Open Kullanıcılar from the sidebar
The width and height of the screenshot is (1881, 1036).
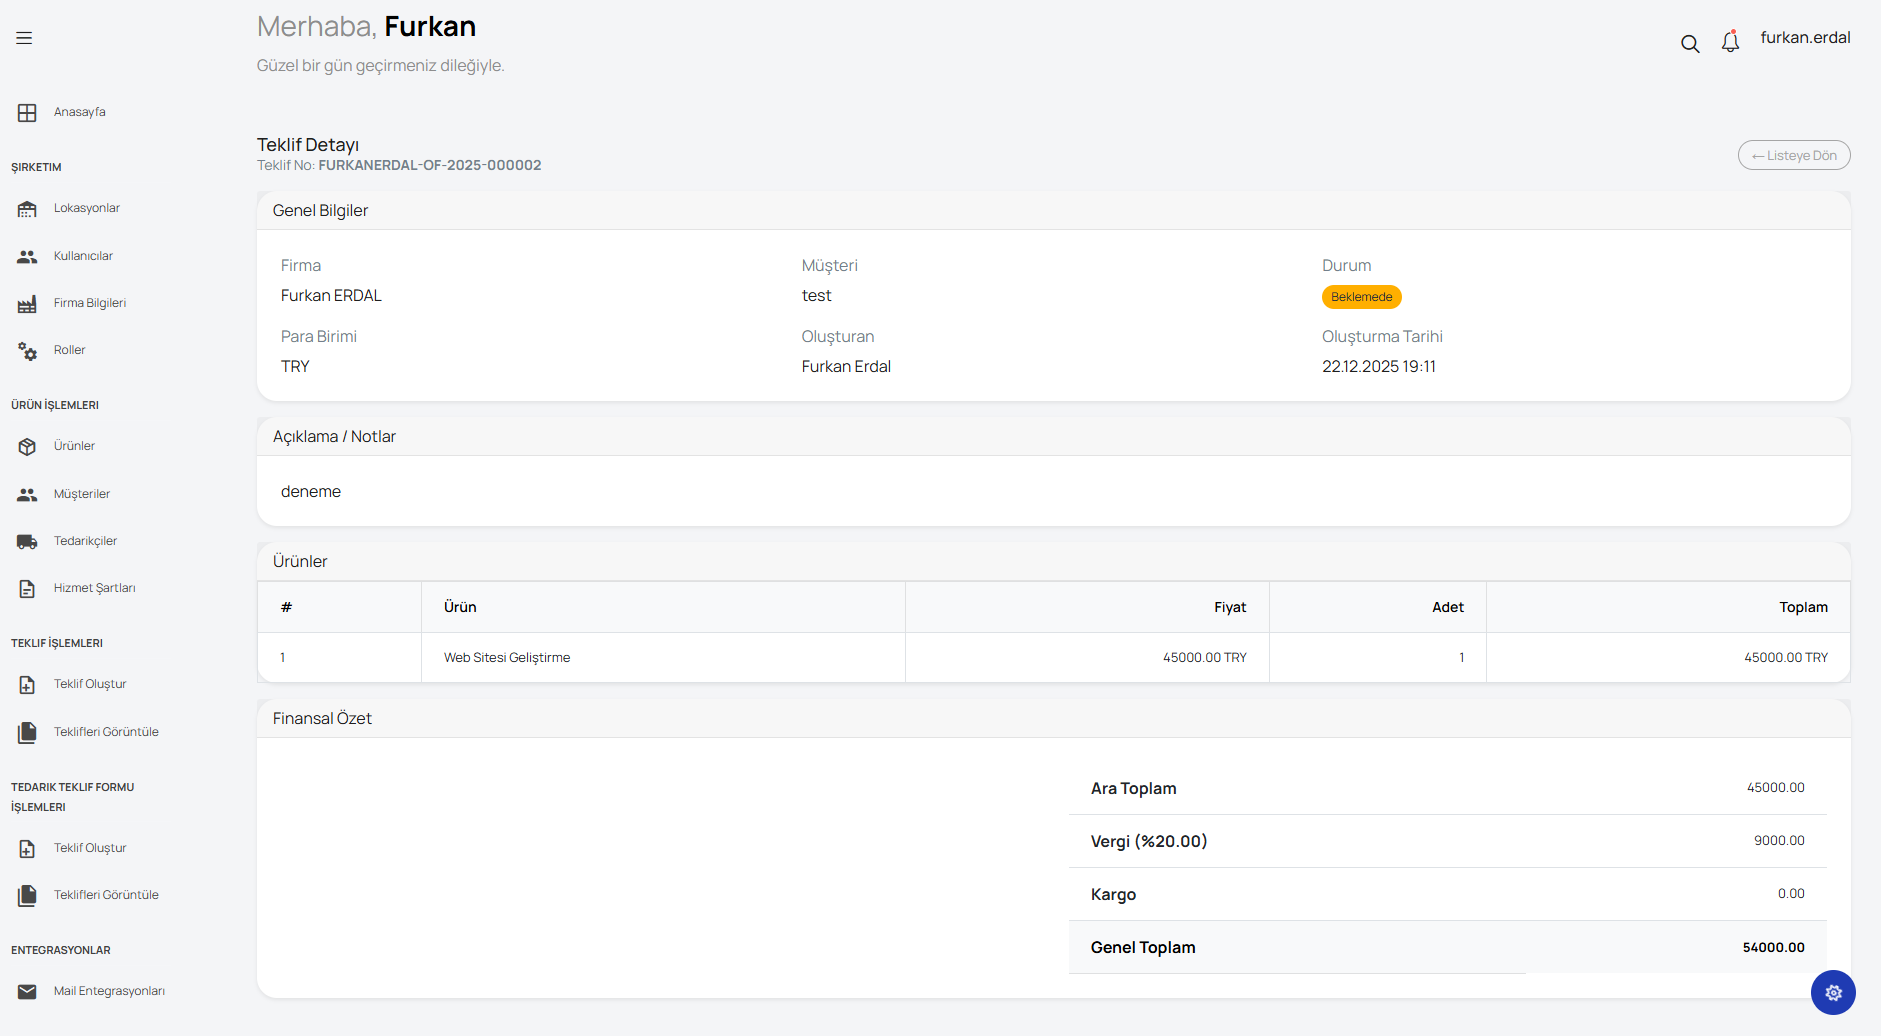click(x=83, y=256)
